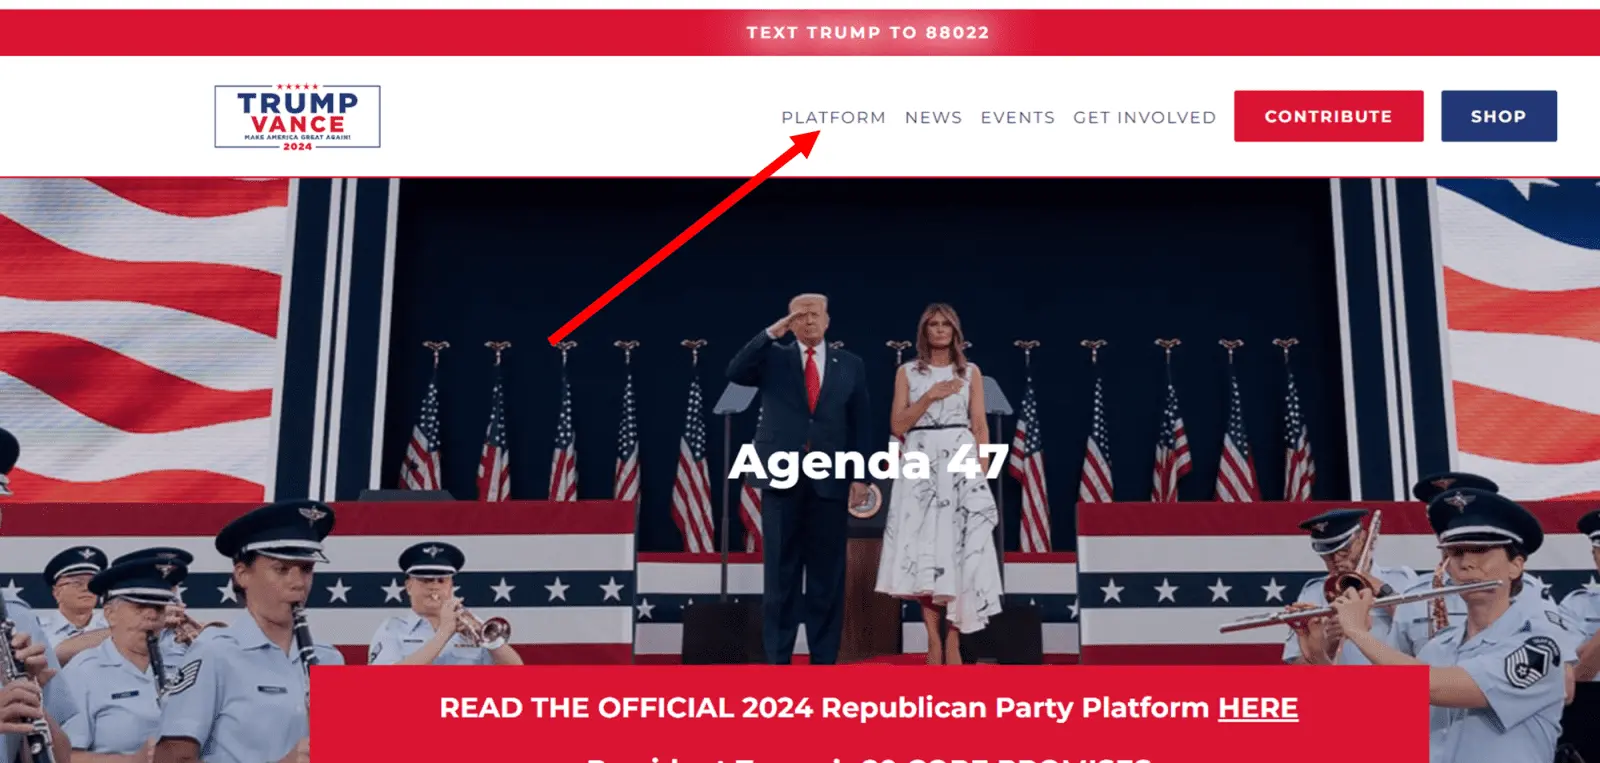Open the EVENTS page
This screenshot has width=1600, height=763.
1017,117
